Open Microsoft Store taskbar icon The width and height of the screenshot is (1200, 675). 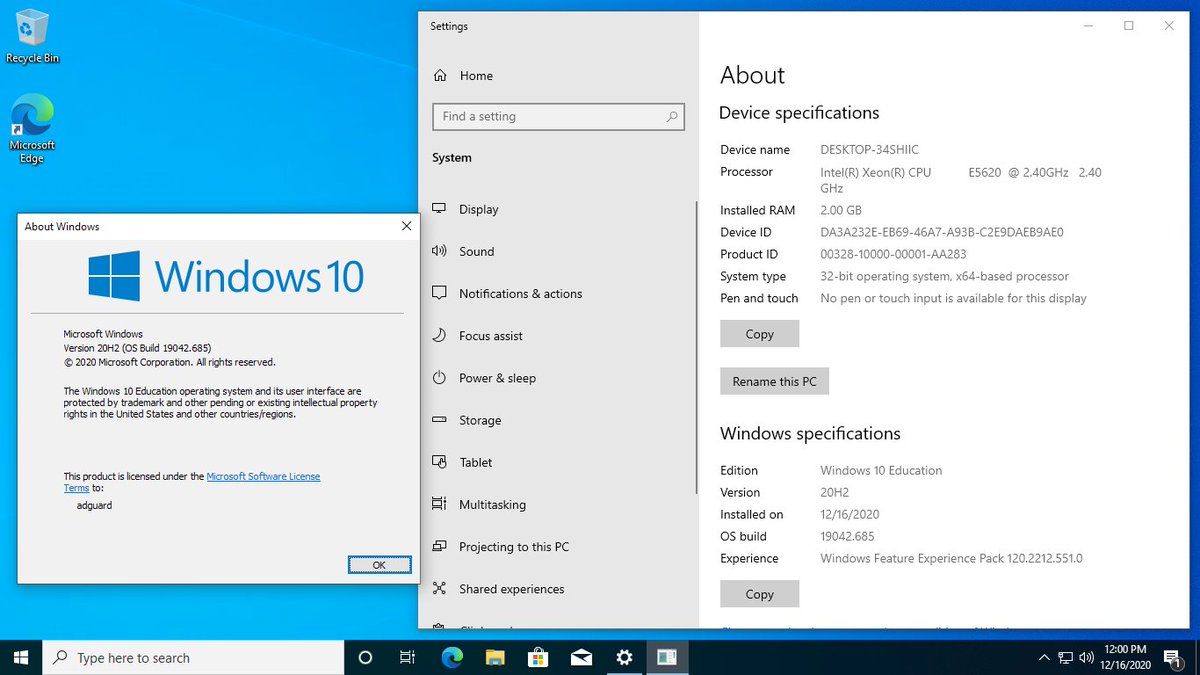538,657
